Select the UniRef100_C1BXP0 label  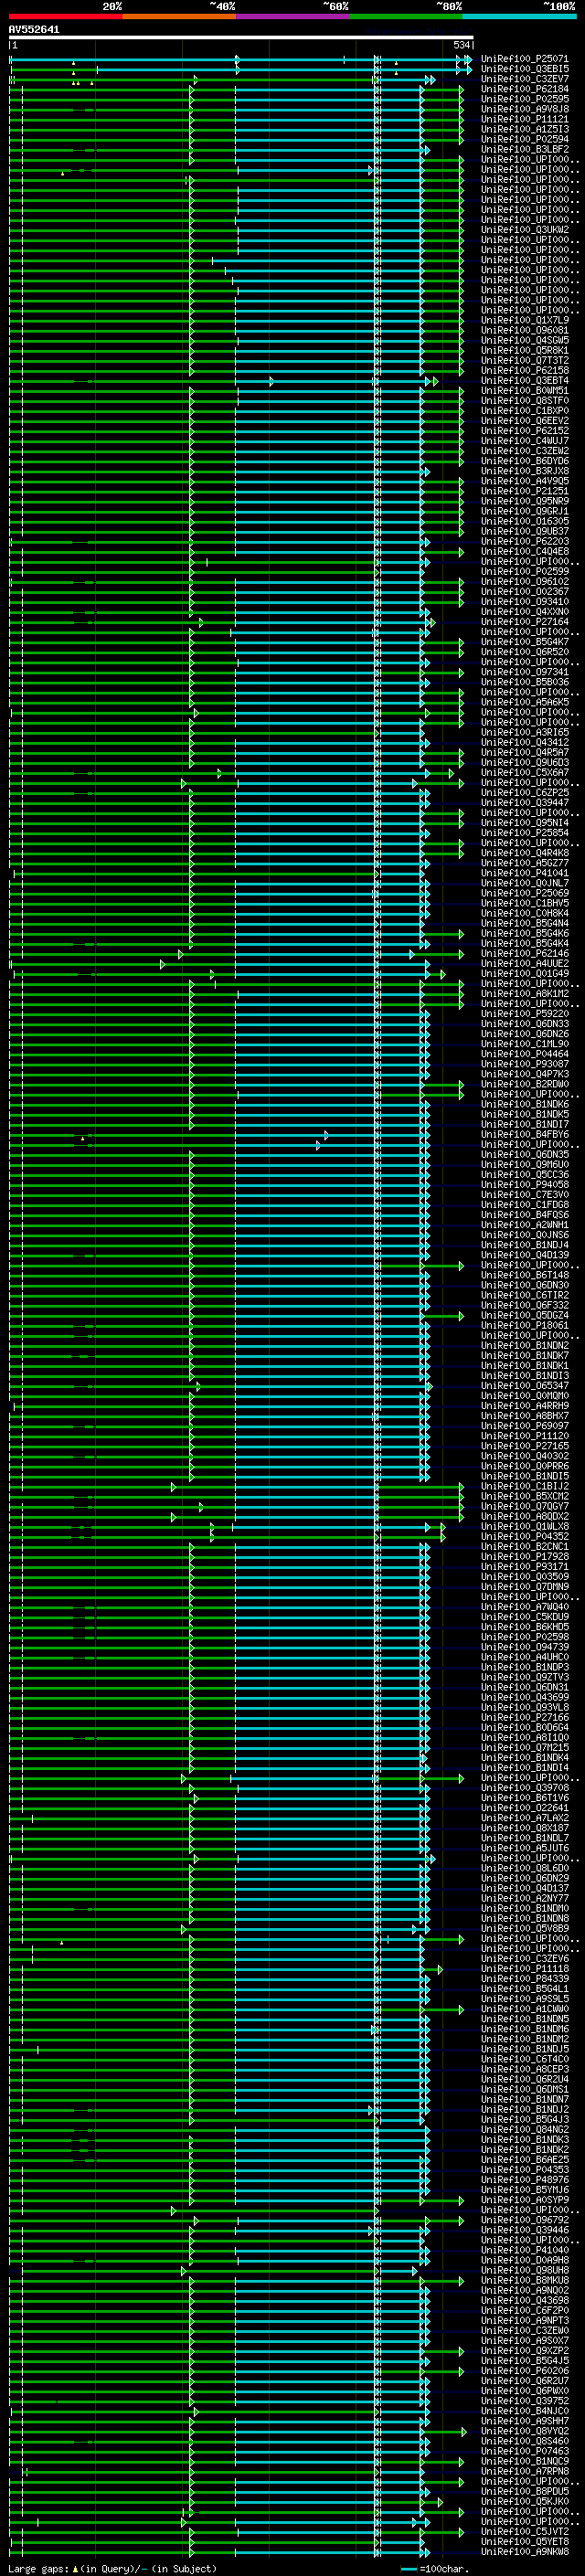click(524, 411)
